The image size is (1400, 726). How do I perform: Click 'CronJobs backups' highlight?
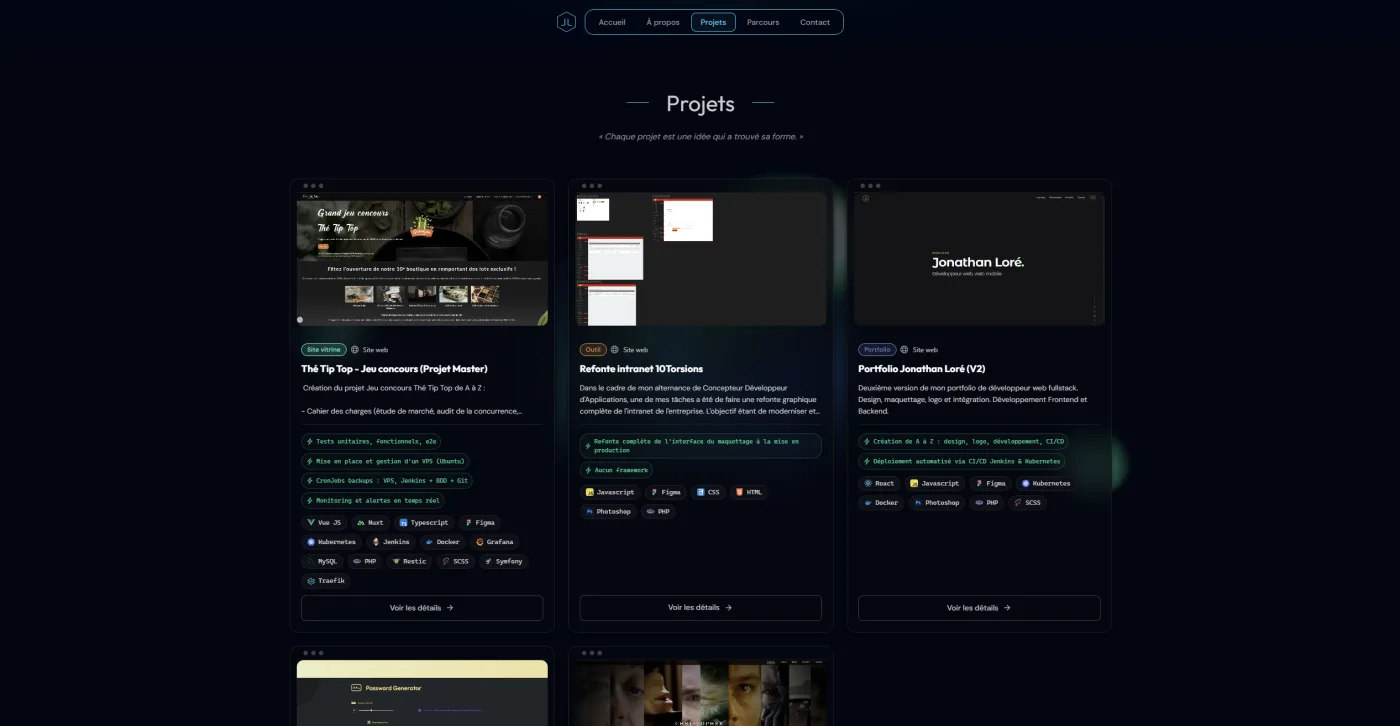point(388,481)
